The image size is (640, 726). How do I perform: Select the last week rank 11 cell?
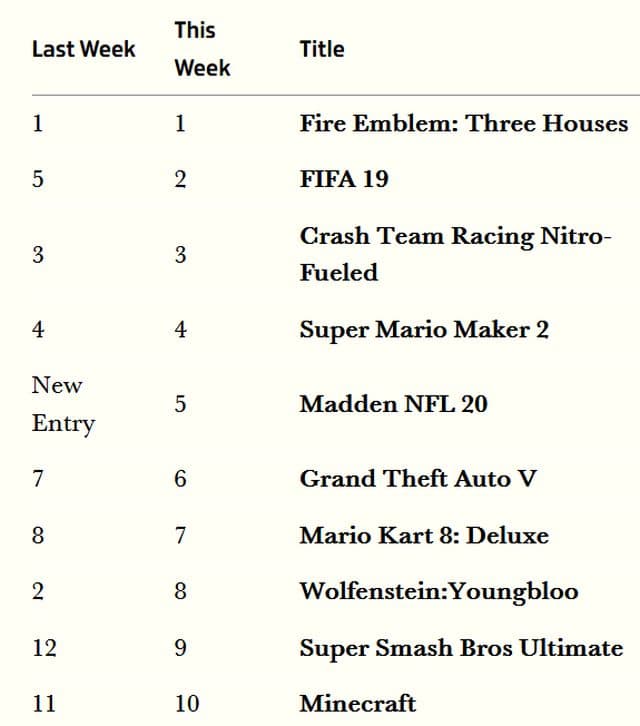coord(43,704)
